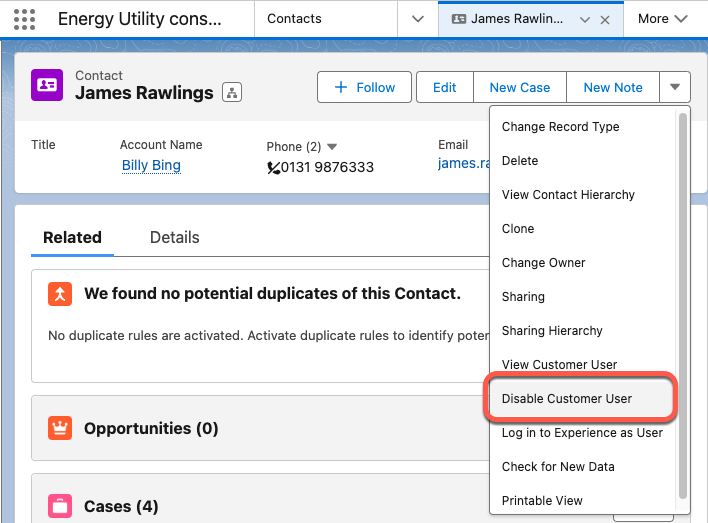Click the James Rawlings record name heading
This screenshot has width=708, height=523.
pos(144,93)
